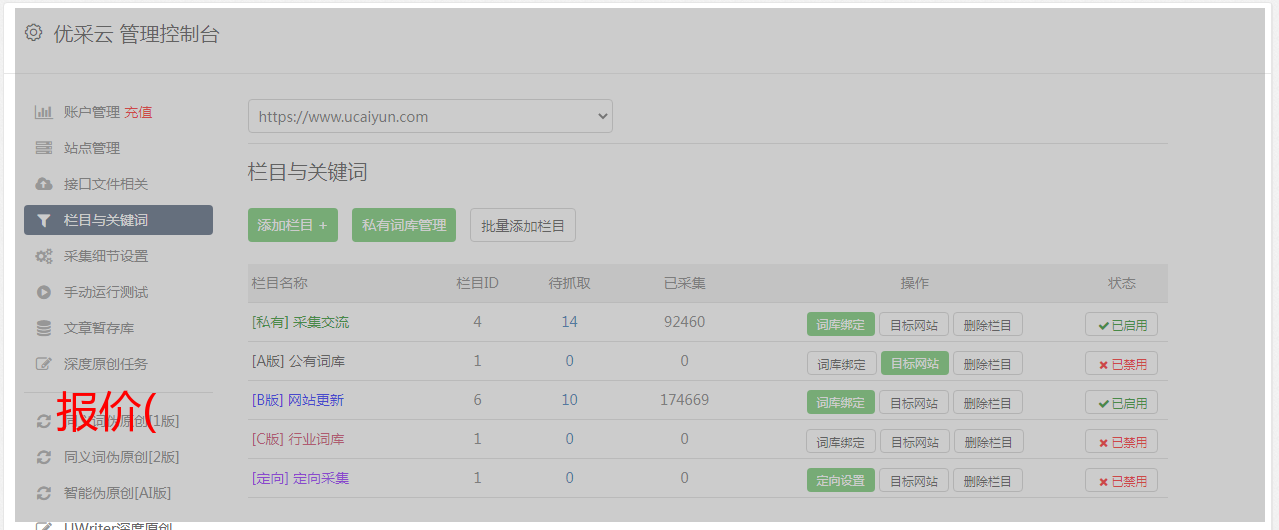Click the 栏目与关键词 page heading
Image resolution: width=1279 pixels, height=530 pixels.
308,172
